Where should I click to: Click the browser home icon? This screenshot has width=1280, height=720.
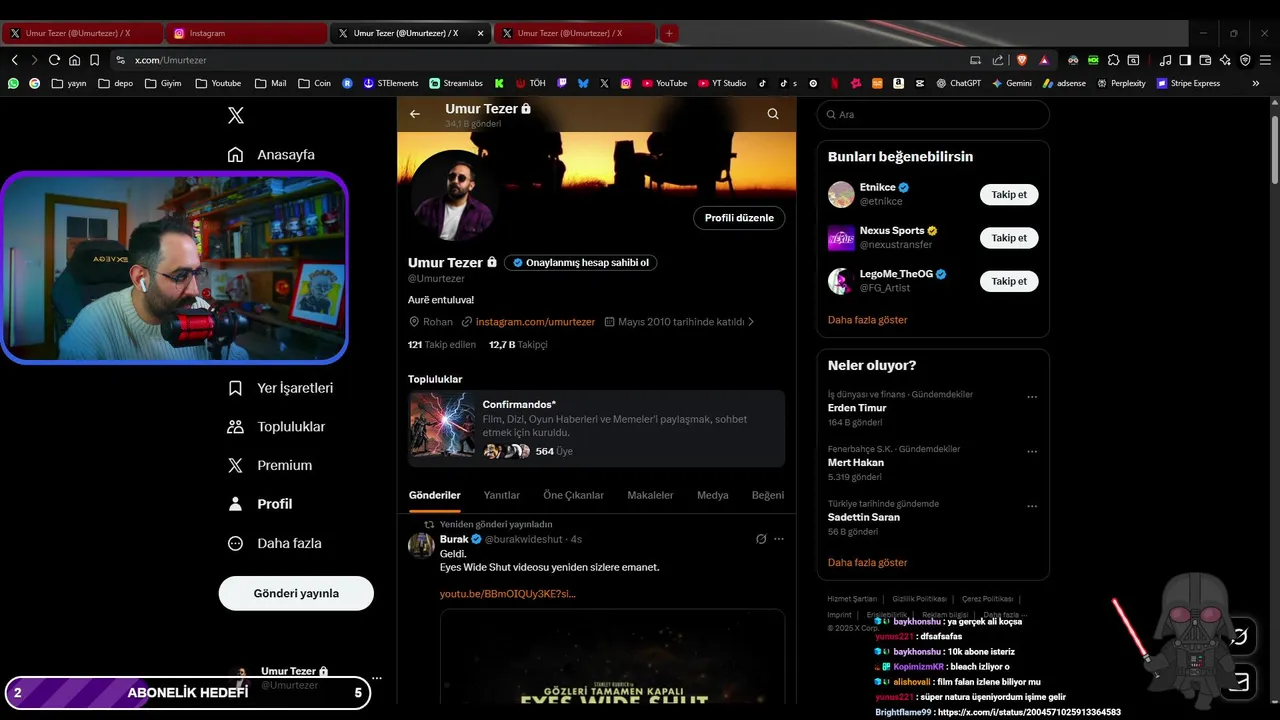[74, 60]
